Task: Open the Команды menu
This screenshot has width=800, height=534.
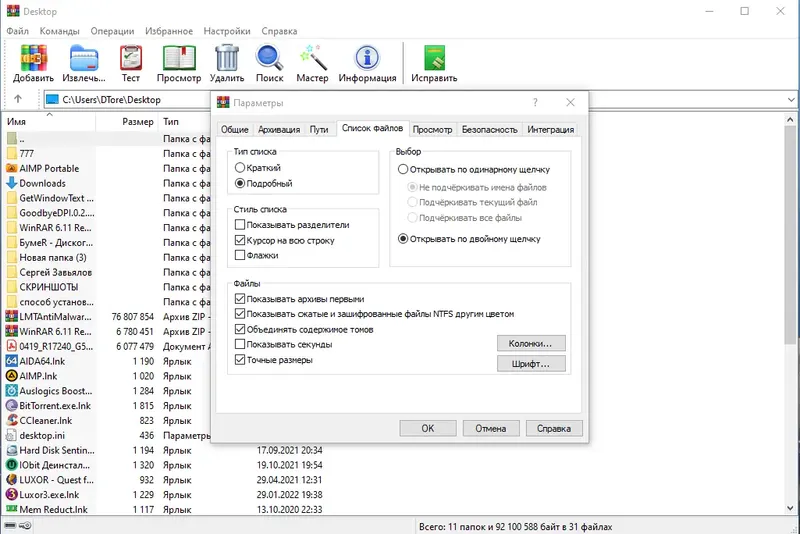Action: point(59,31)
